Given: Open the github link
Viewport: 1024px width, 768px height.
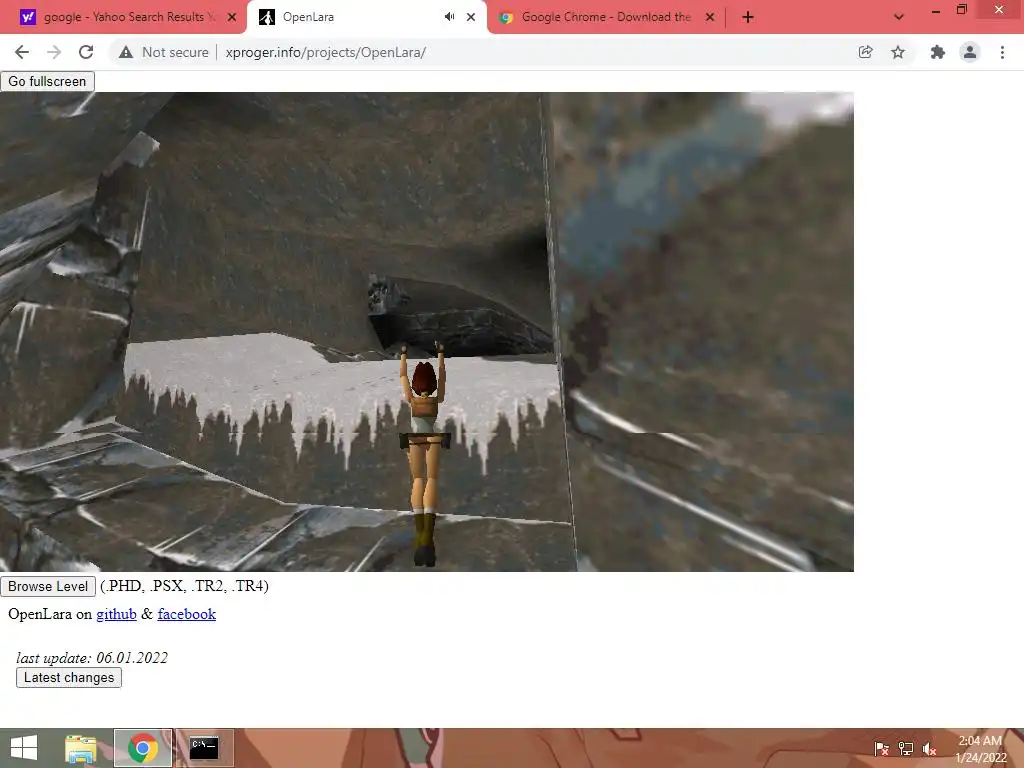Looking at the screenshot, I should tap(116, 614).
